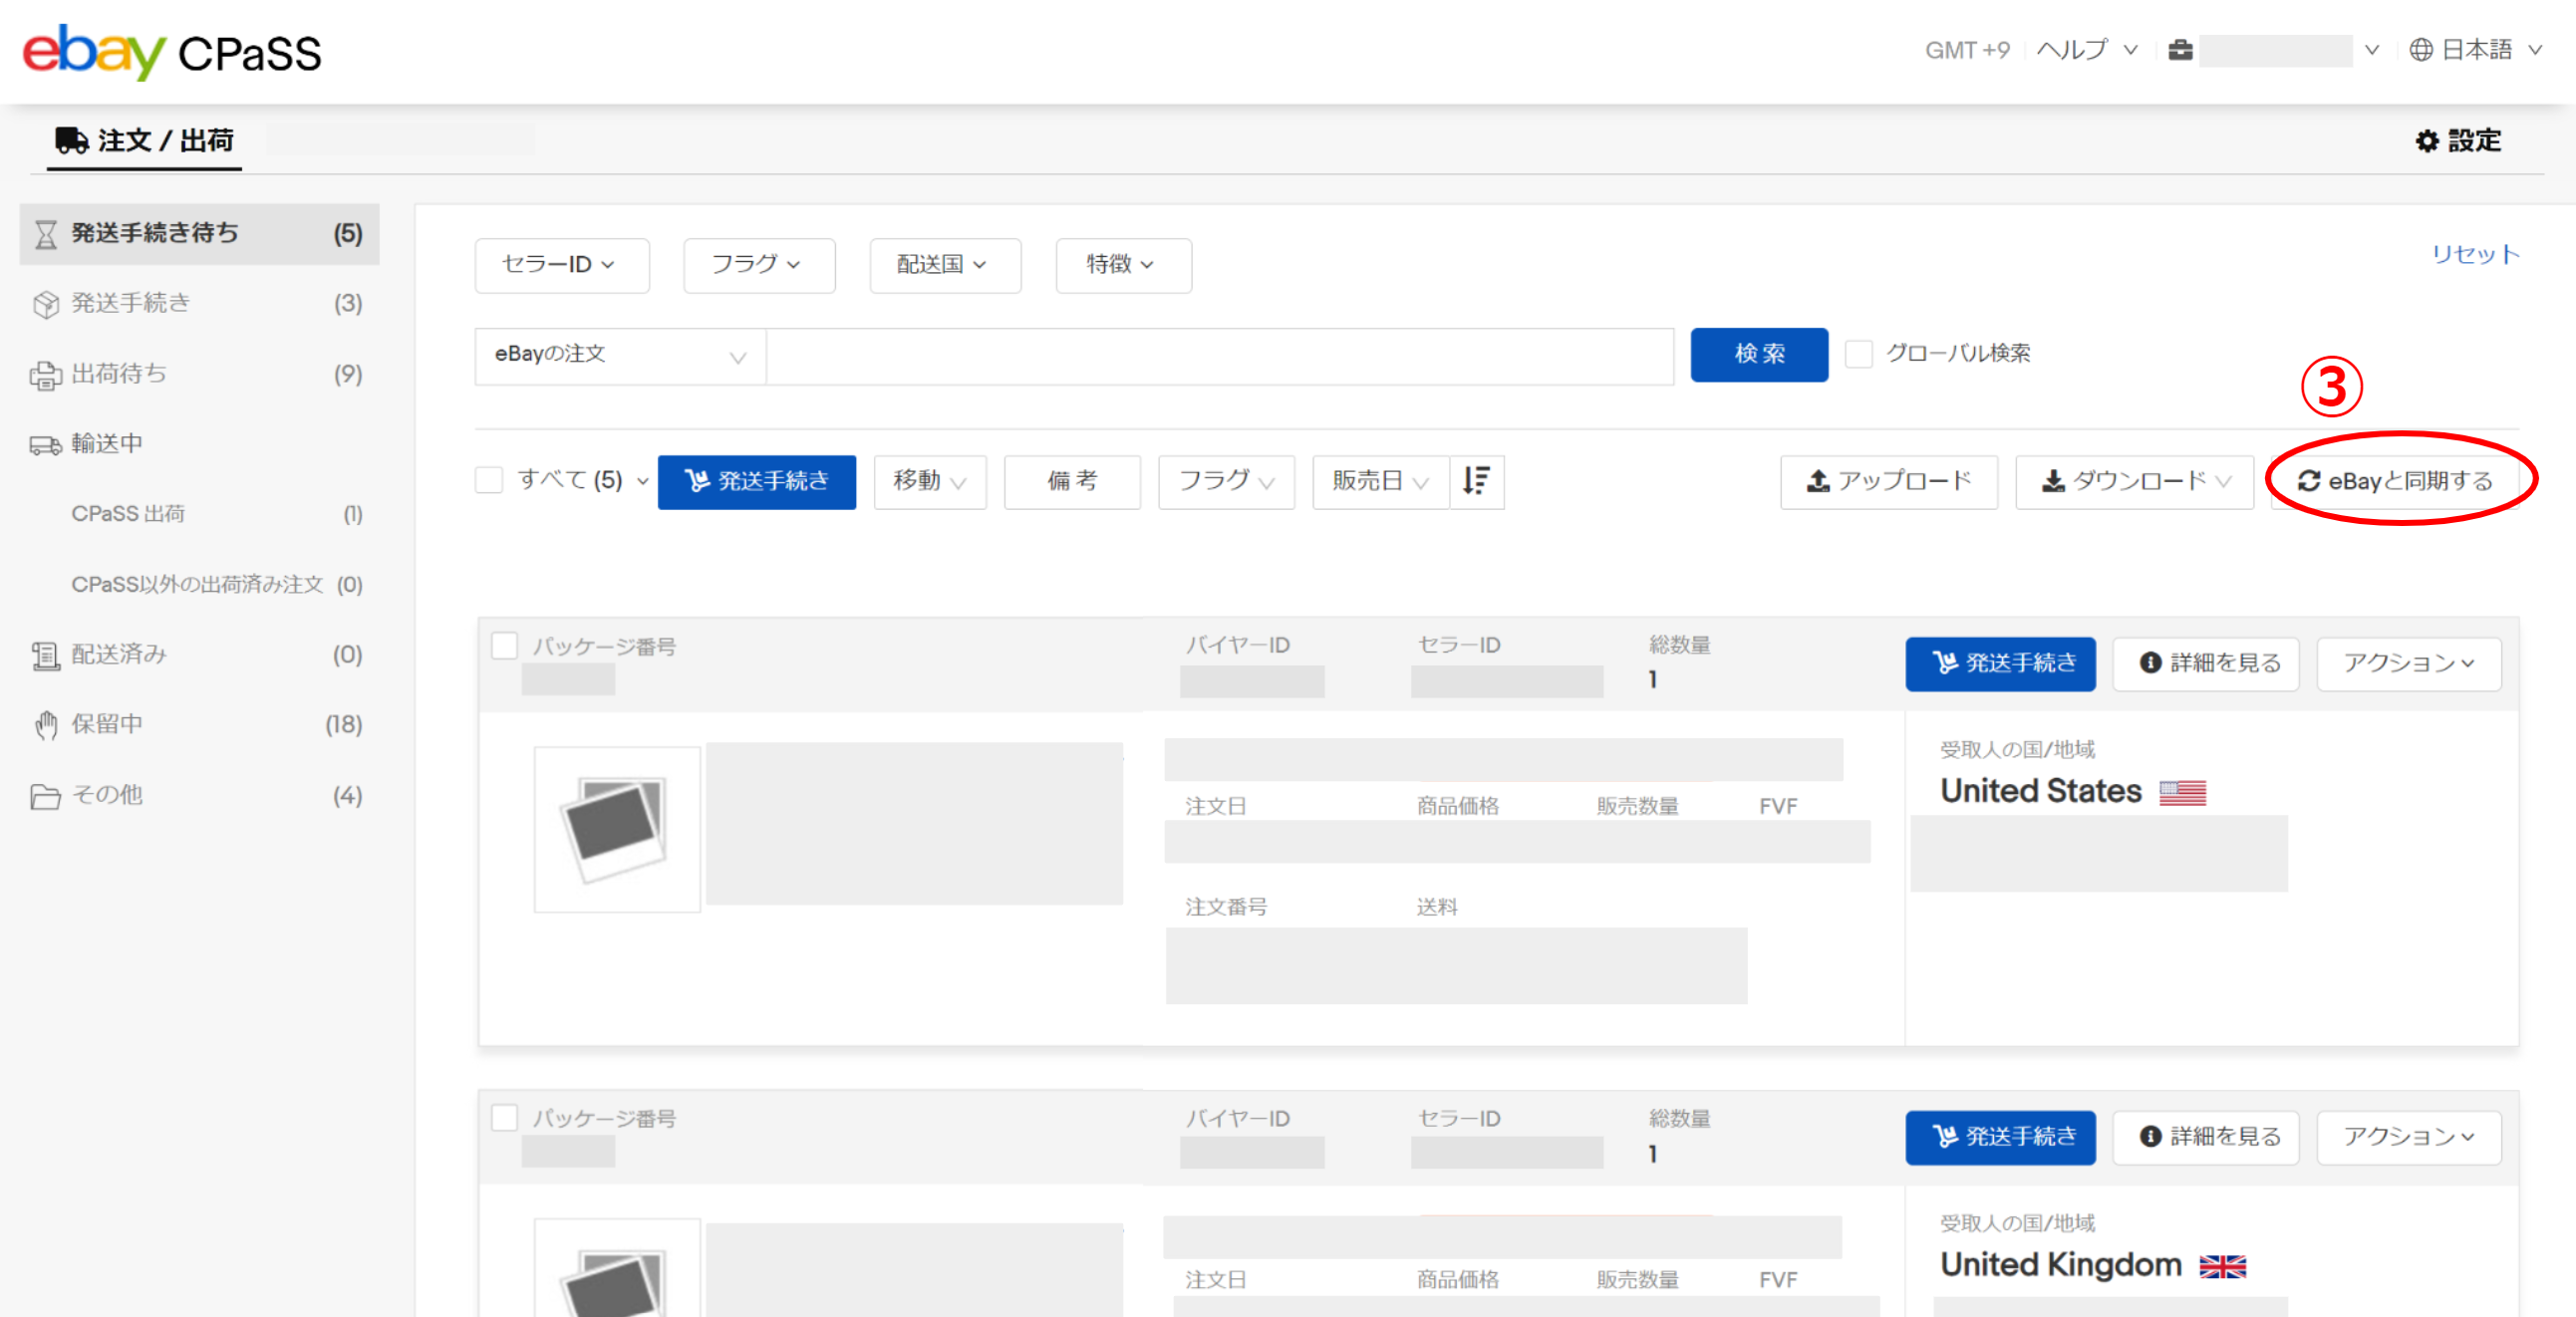Image resolution: width=2576 pixels, height=1317 pixels.
Task: Click the リセット link
Action: 2474,254
